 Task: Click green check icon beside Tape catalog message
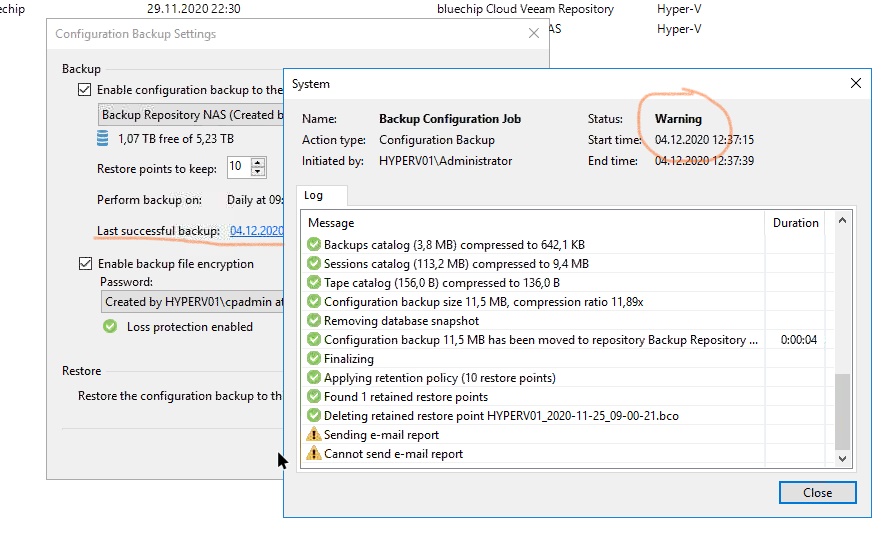click(314, 283)
